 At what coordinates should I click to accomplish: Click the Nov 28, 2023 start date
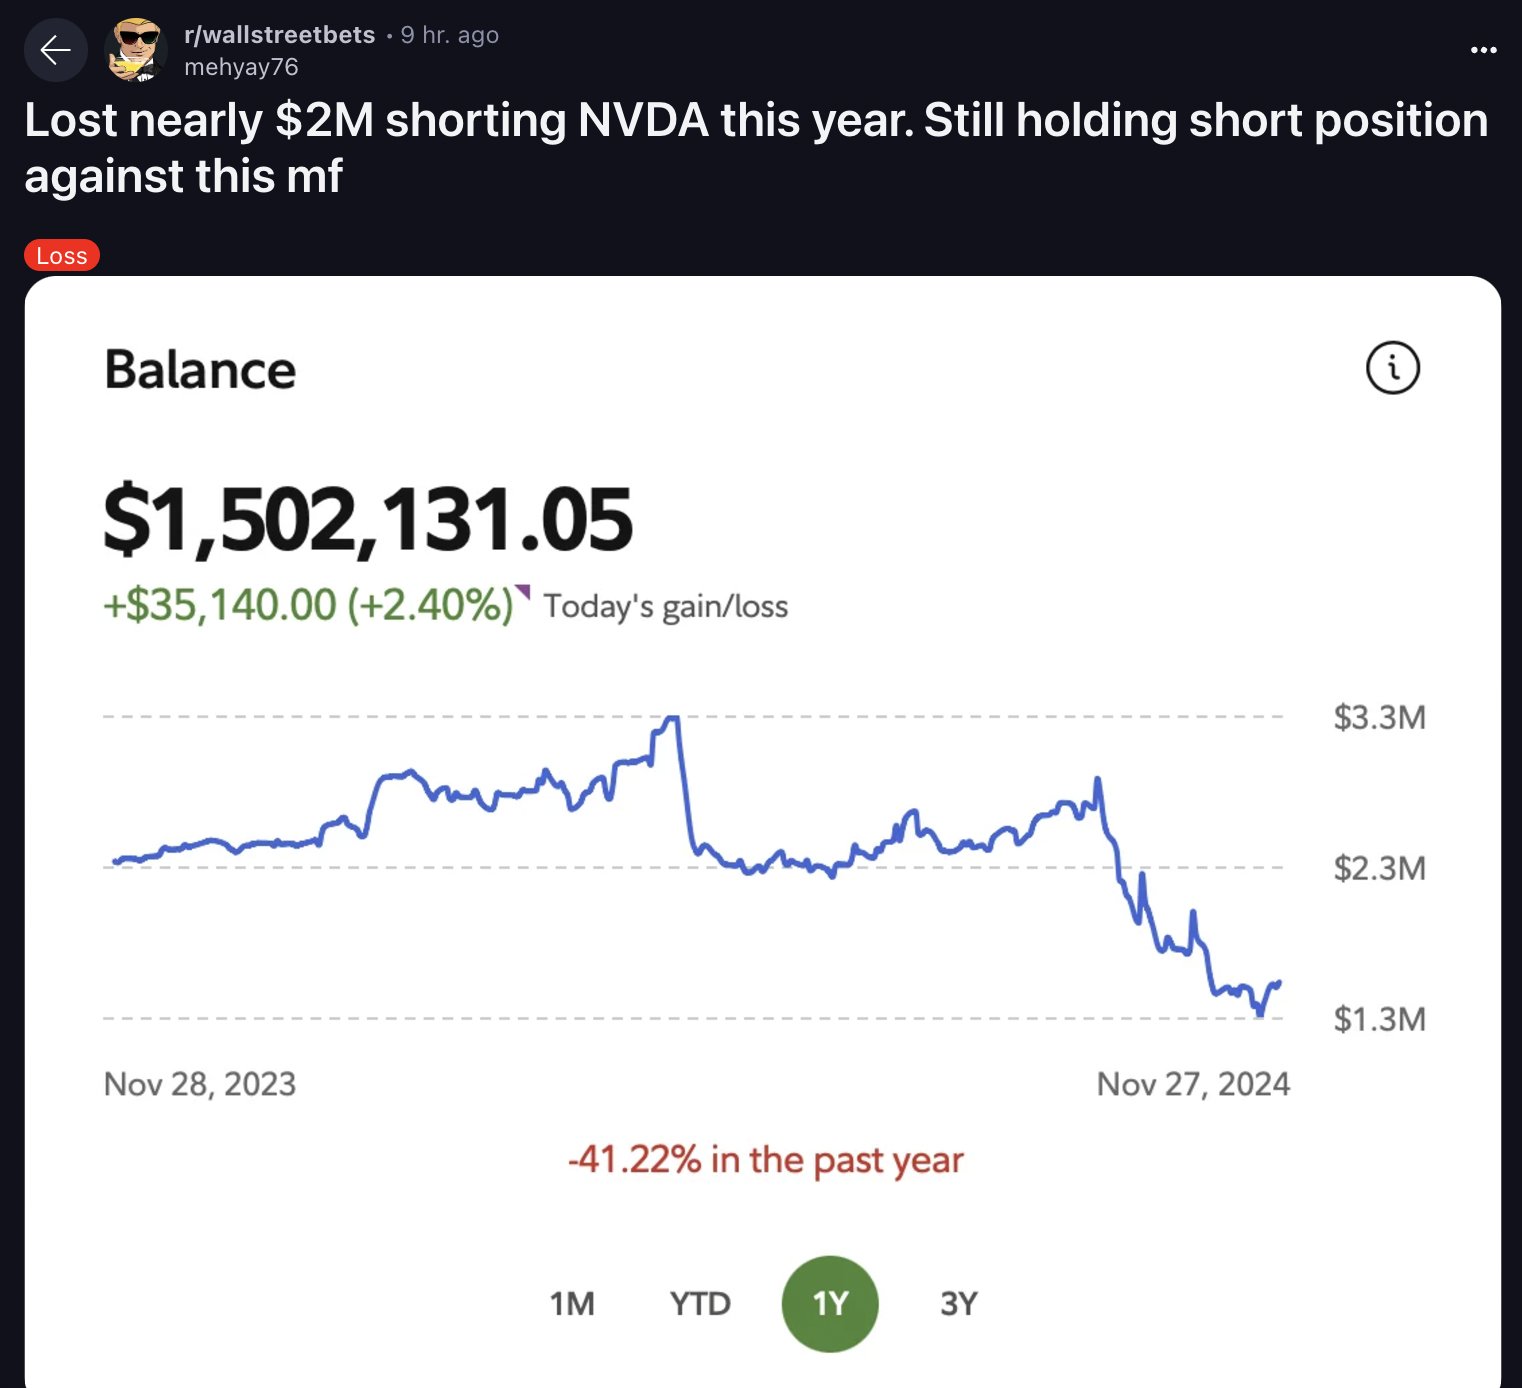pos(200,1084)
